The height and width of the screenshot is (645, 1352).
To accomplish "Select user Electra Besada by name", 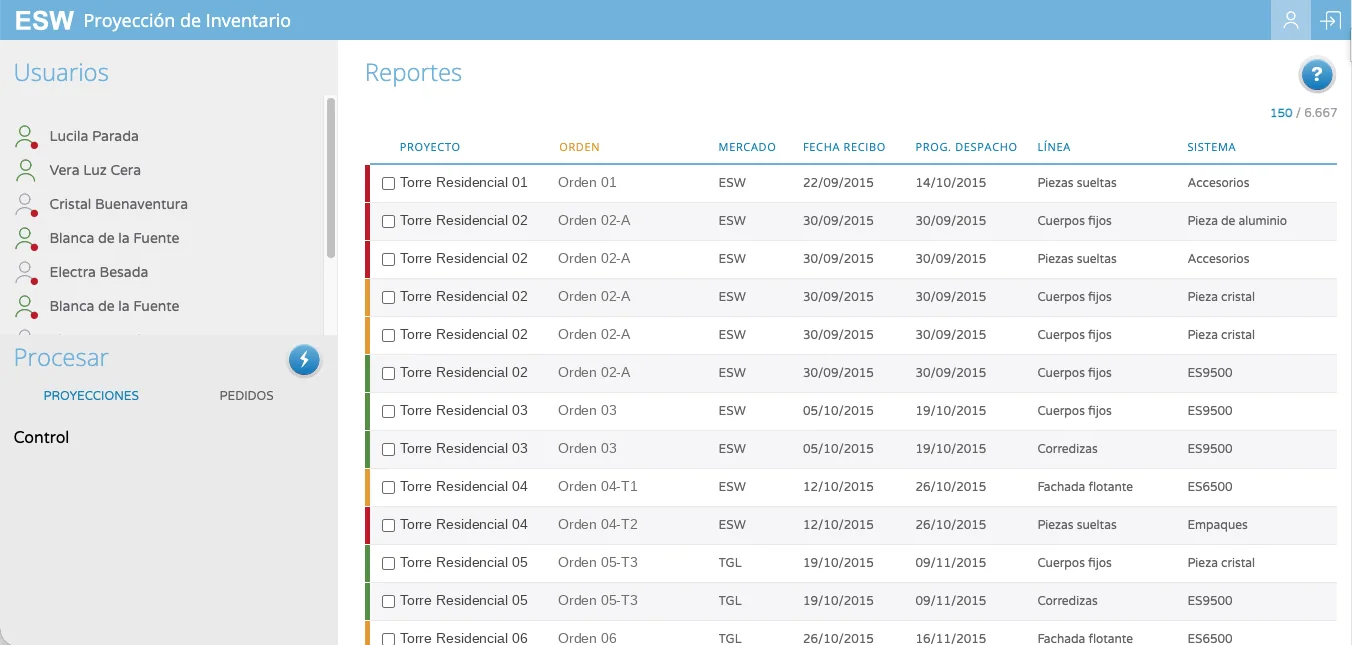I will [98, 272].
